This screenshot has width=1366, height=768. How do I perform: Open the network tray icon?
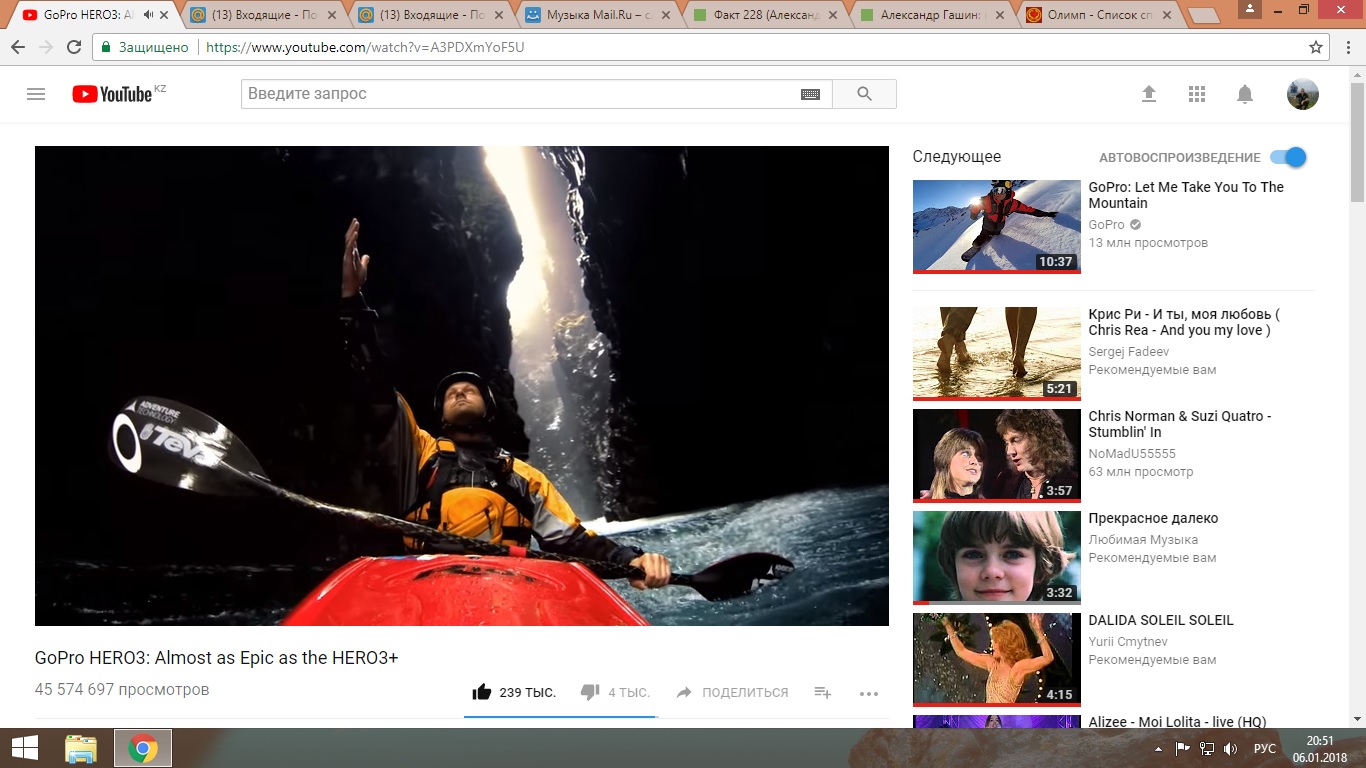point(1207,748)
